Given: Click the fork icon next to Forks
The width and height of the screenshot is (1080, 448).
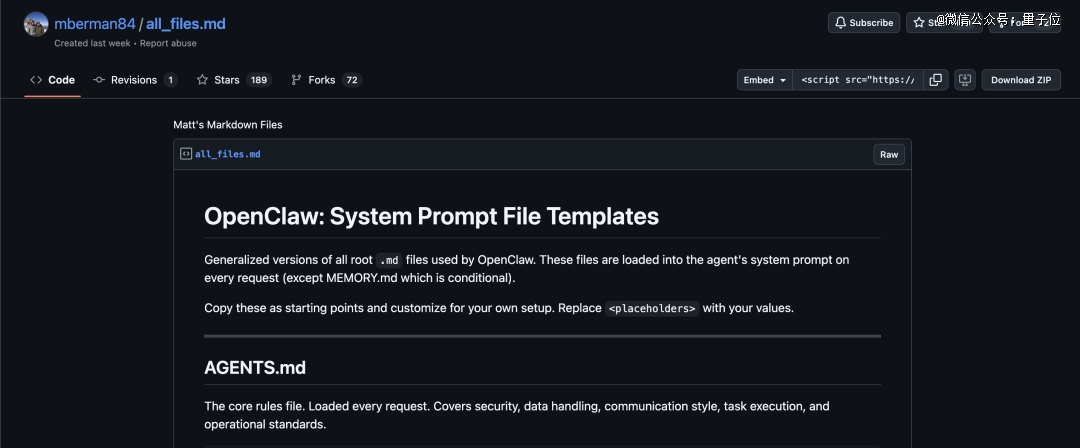Looking at the screenshot, I should (x=296, y=80).
